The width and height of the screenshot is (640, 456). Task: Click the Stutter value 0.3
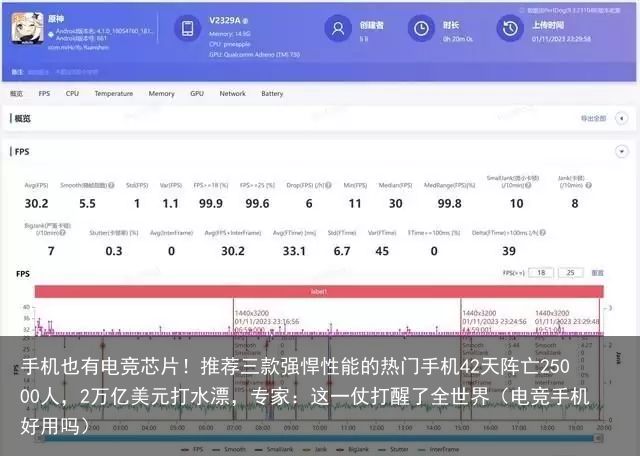point(114,251)
